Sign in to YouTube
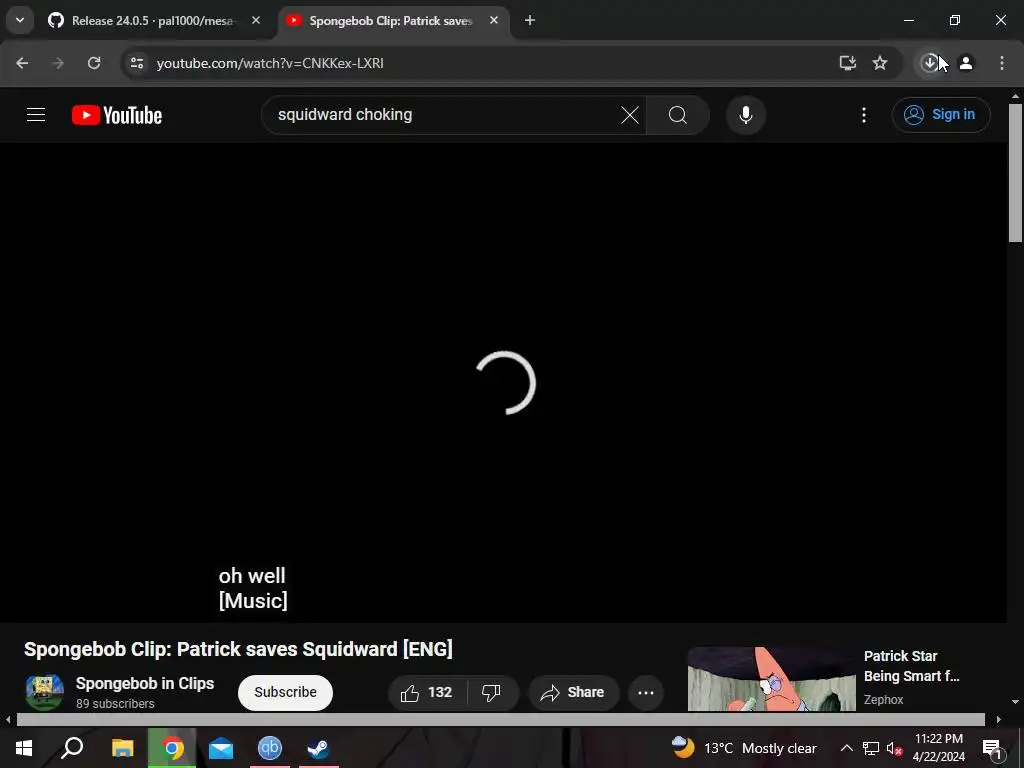The width and height of the screenshot is (1024, 768). (x=941, y=115)
